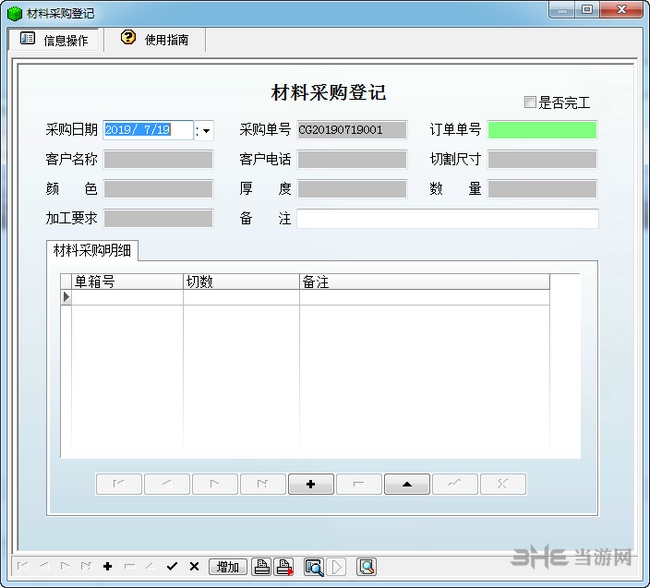
Task: Click the 切数 column header
Action: [241, 282]
